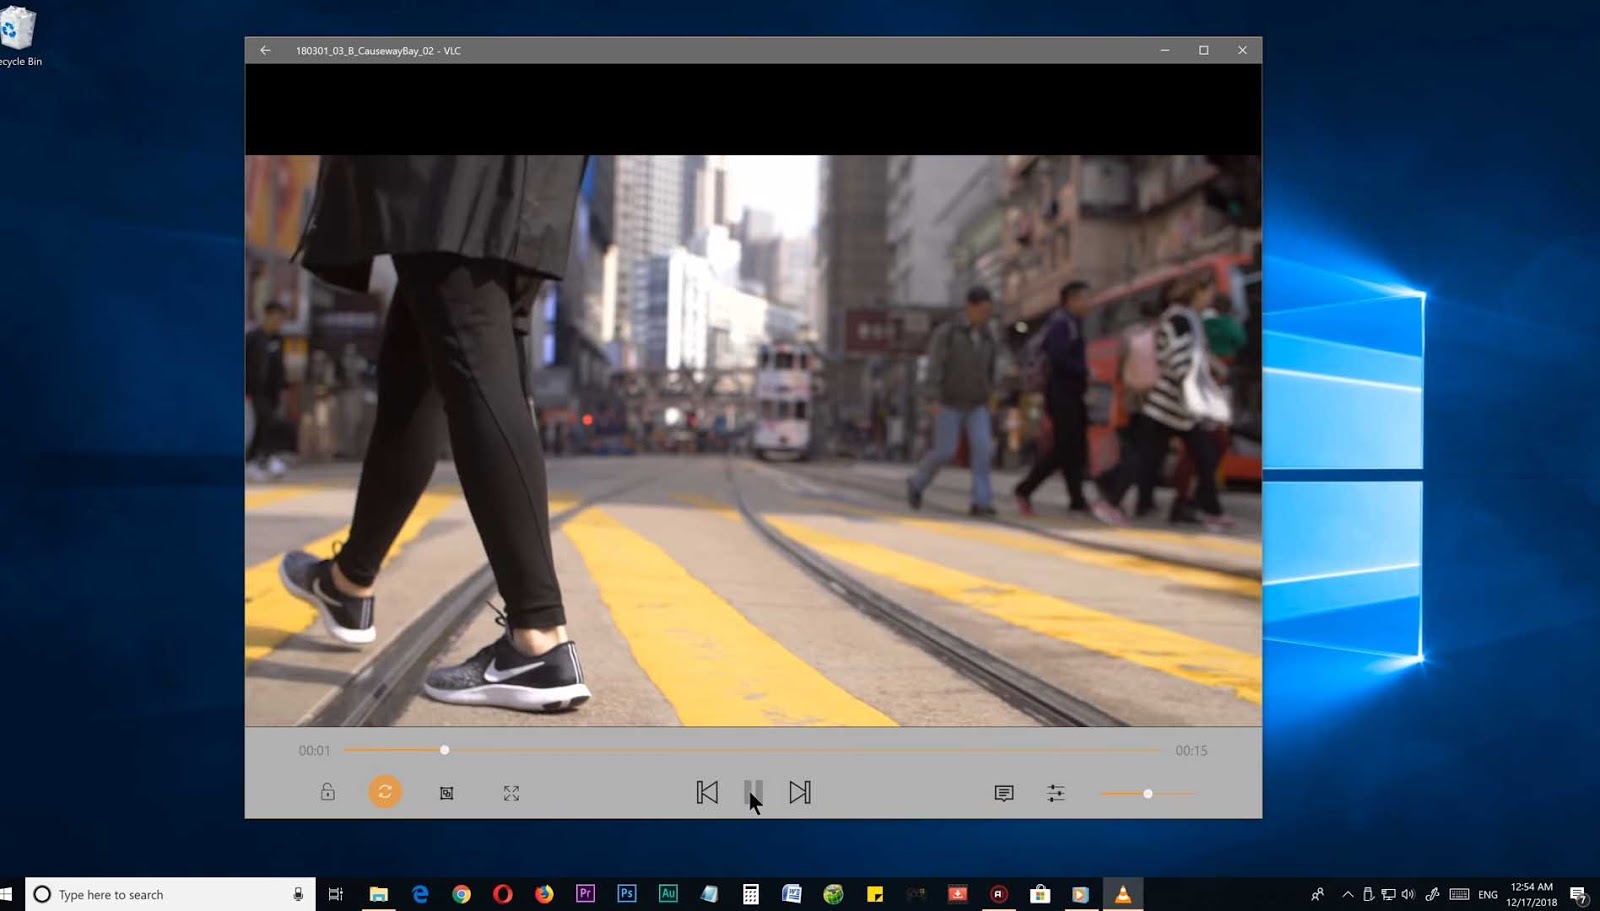Screen dimensions: 1600x911
Task: Show hidden system tray icons
Action: pyautogui.click(x=1347, y=894)
